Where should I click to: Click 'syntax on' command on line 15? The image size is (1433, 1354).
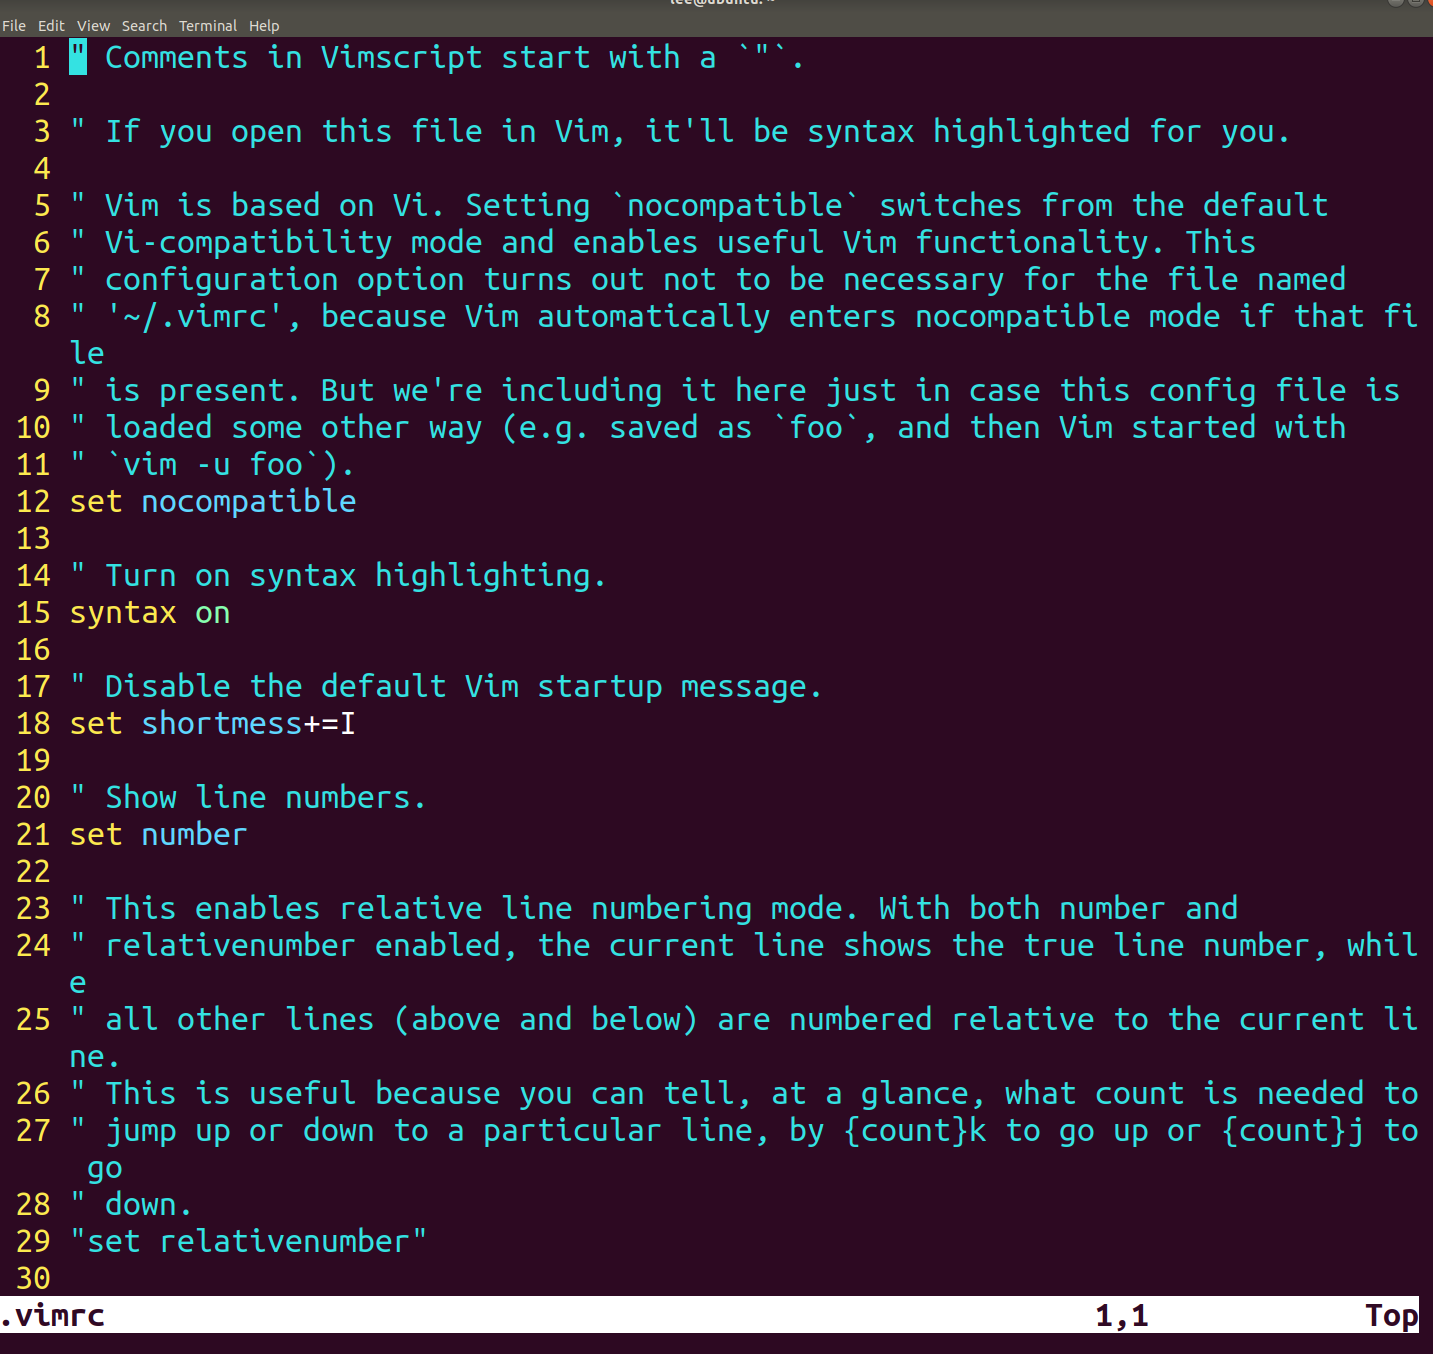click(150, 612)
